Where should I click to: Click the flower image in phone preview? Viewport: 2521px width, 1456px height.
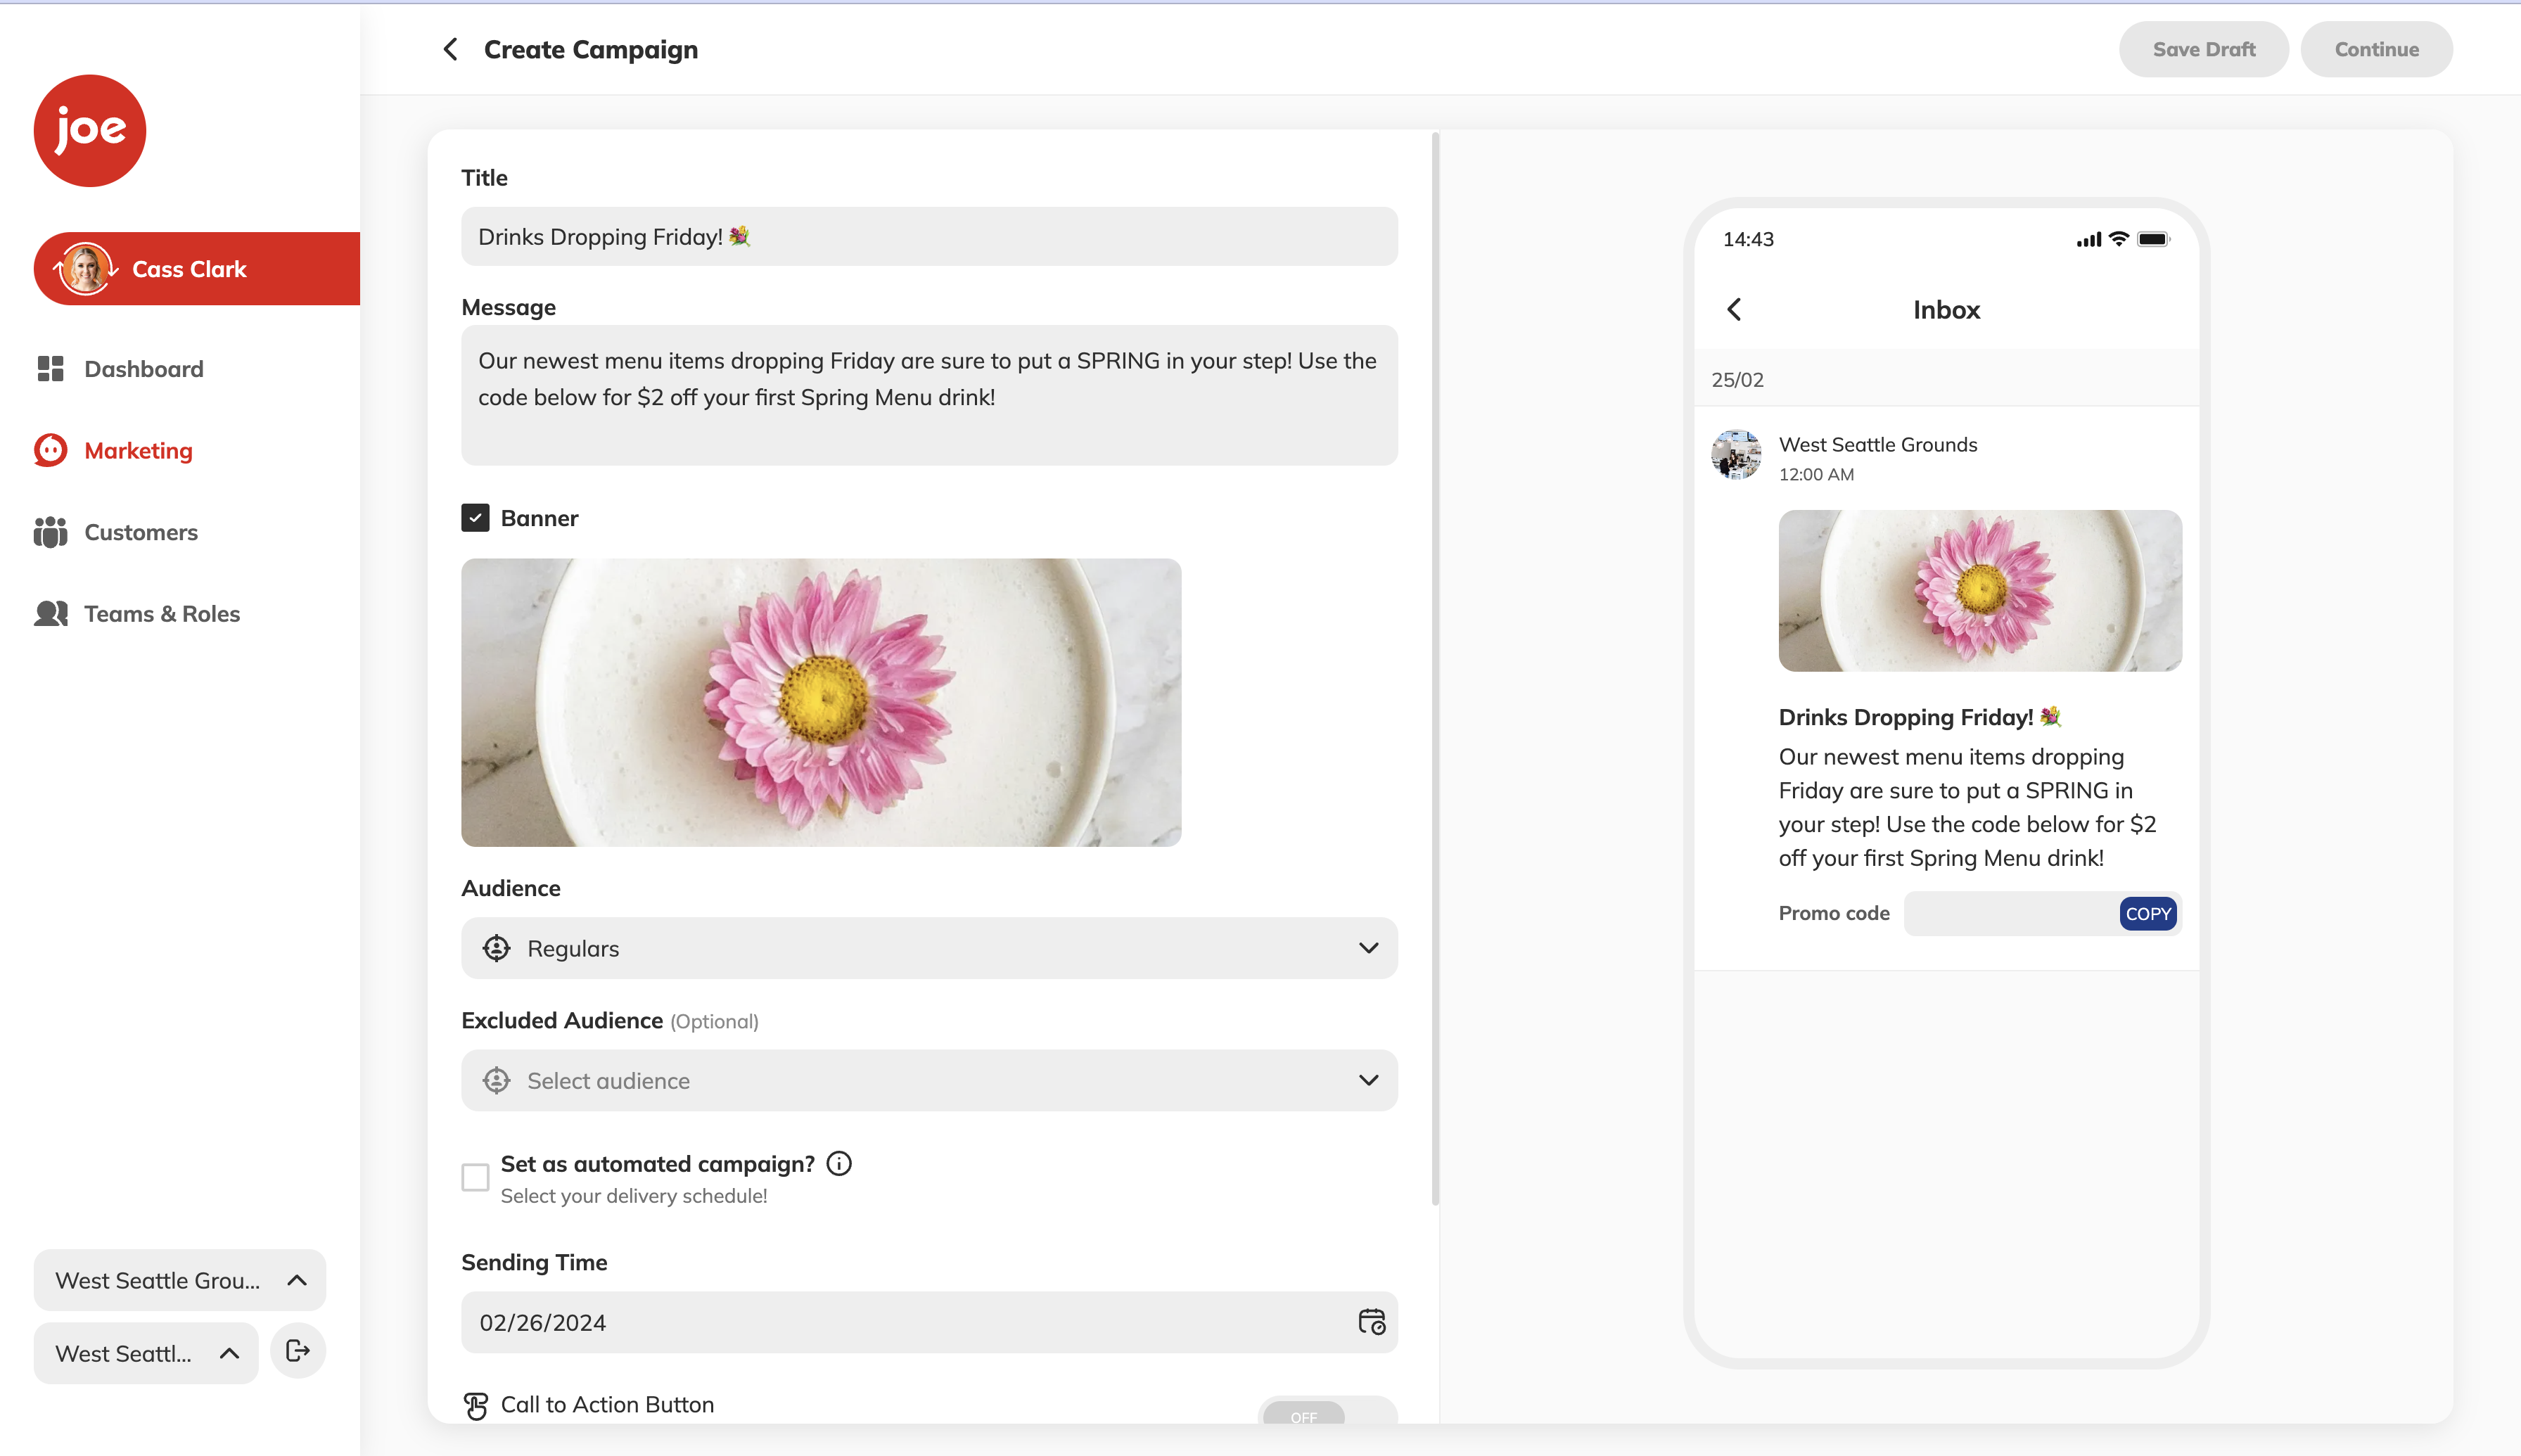tap(1980, 590)
